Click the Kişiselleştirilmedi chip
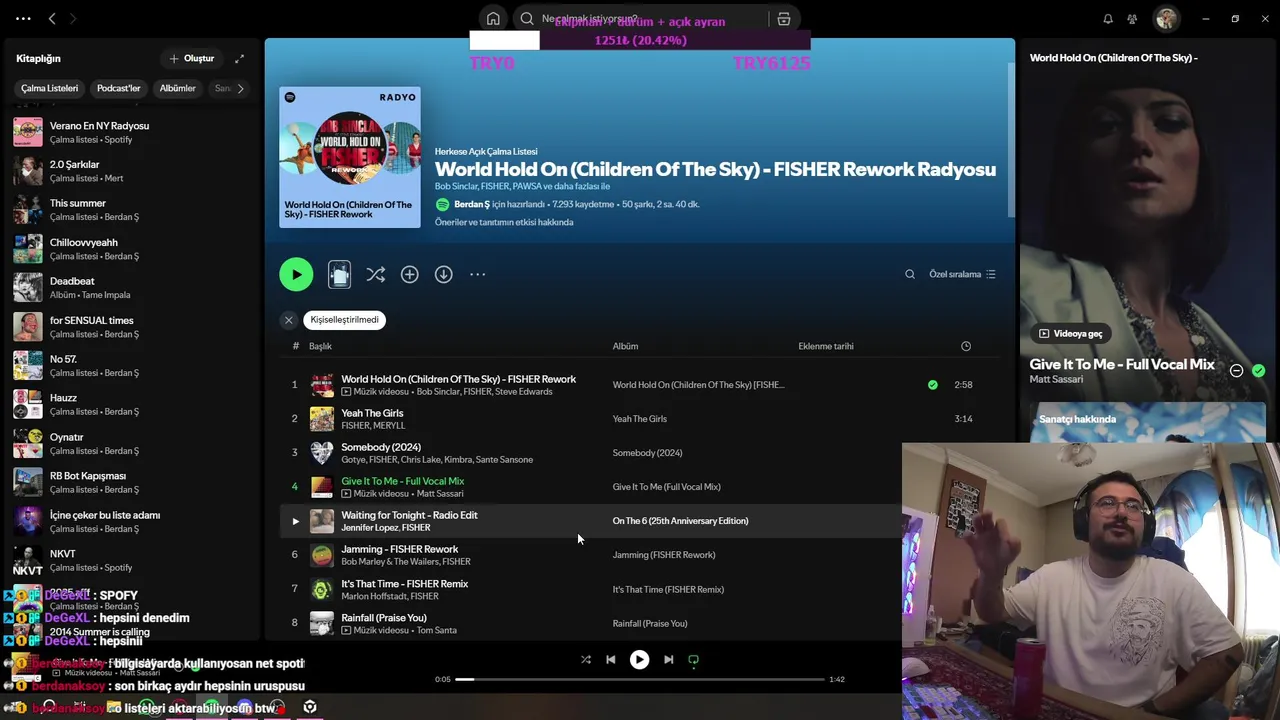This screenshot has width=1280, height=720. tap(344, 320)
